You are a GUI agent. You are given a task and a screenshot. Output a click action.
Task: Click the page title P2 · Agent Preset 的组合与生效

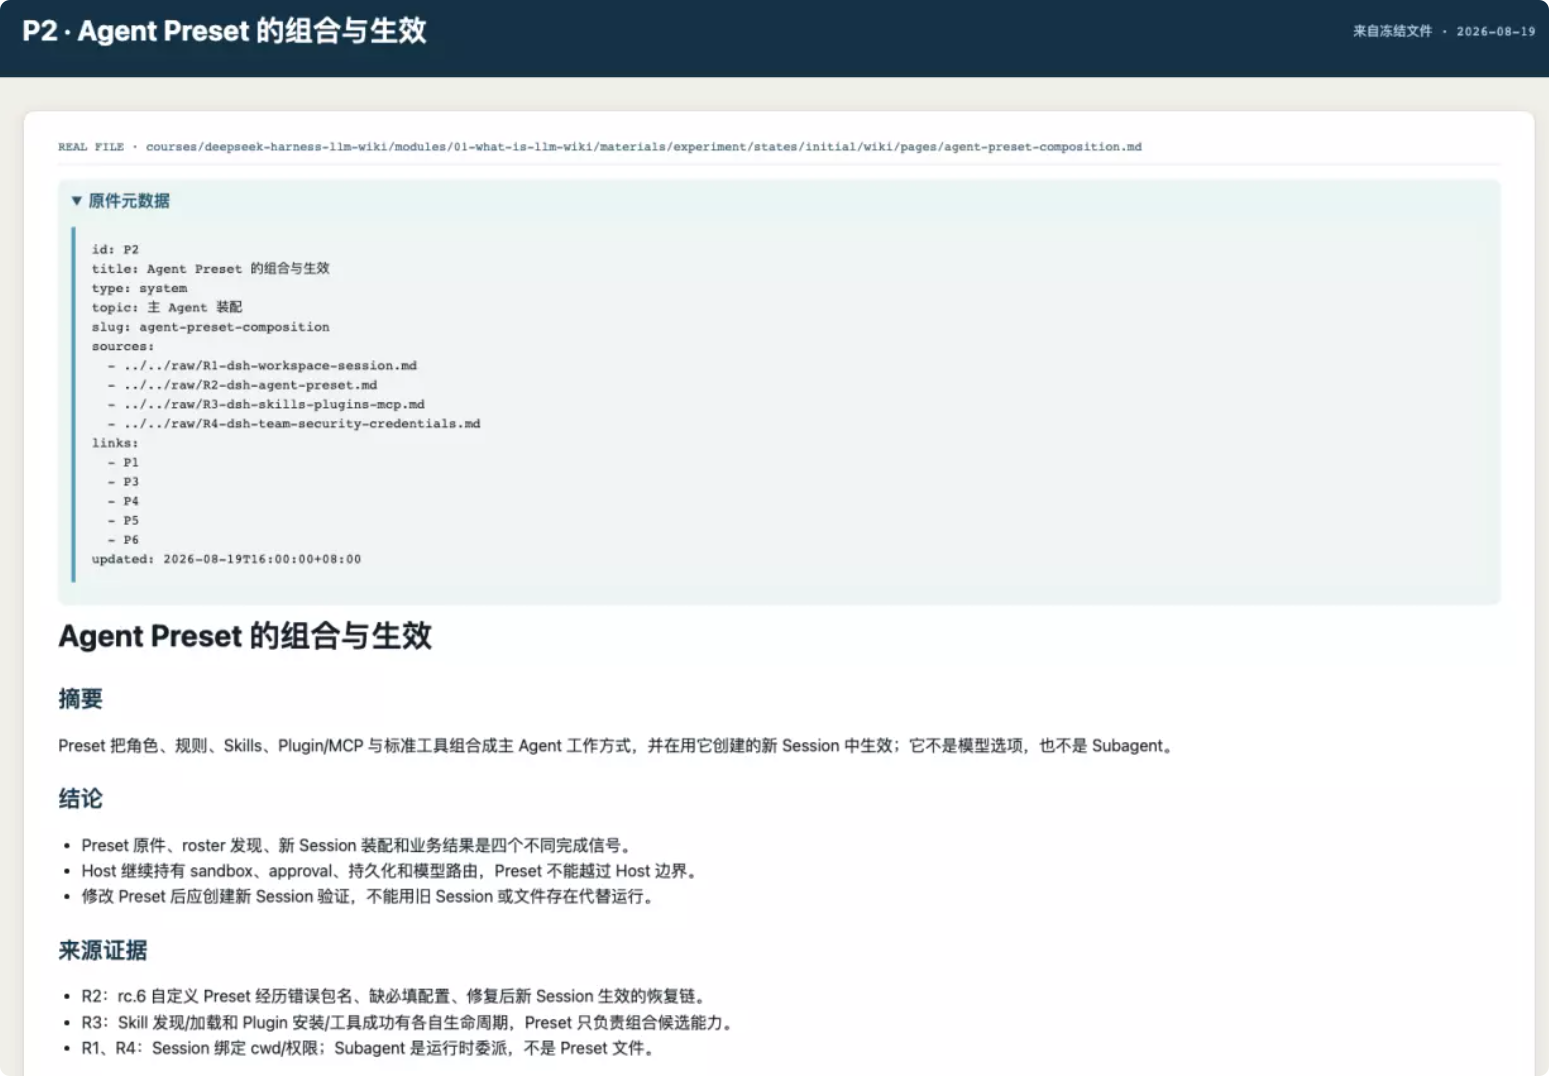pyautogui.click(x=224, y=31)
